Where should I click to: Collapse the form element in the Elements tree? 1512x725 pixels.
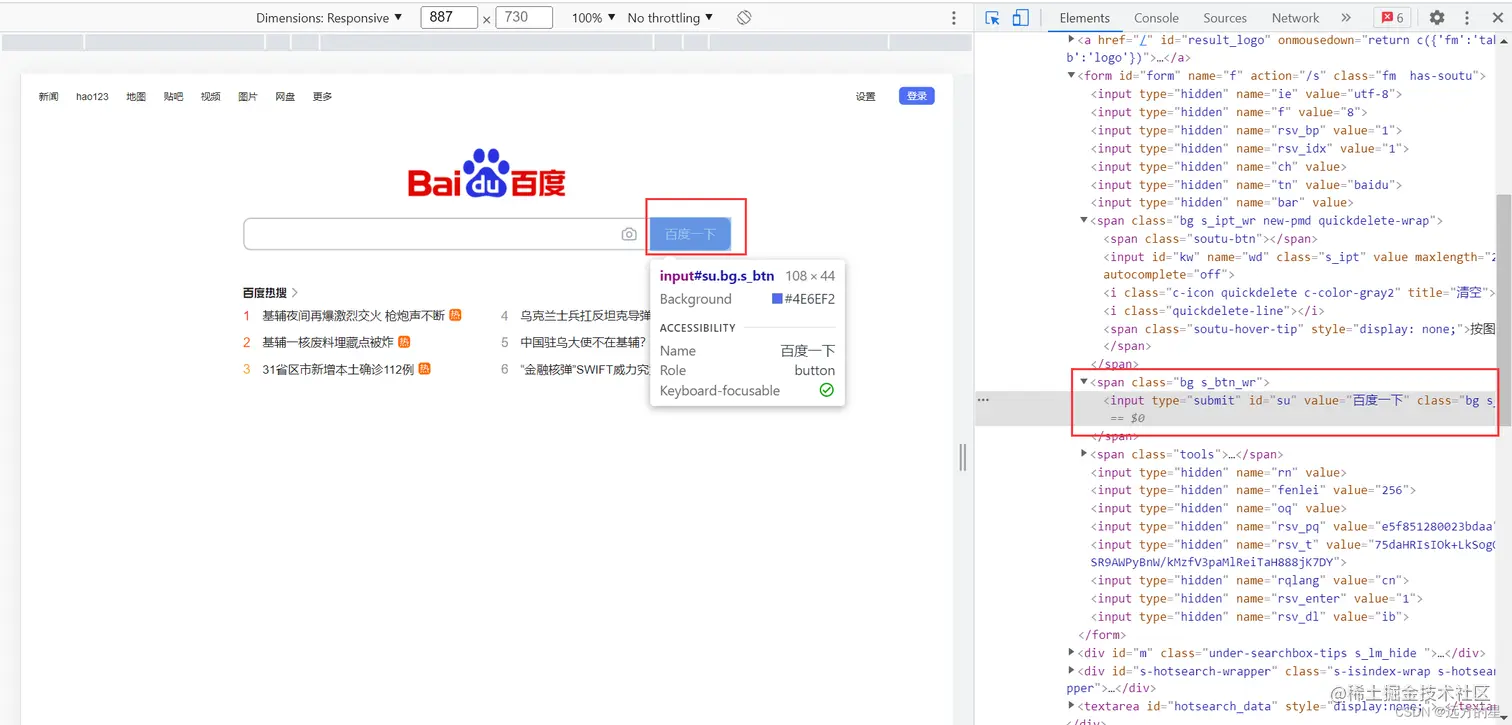click(1071, 75)
